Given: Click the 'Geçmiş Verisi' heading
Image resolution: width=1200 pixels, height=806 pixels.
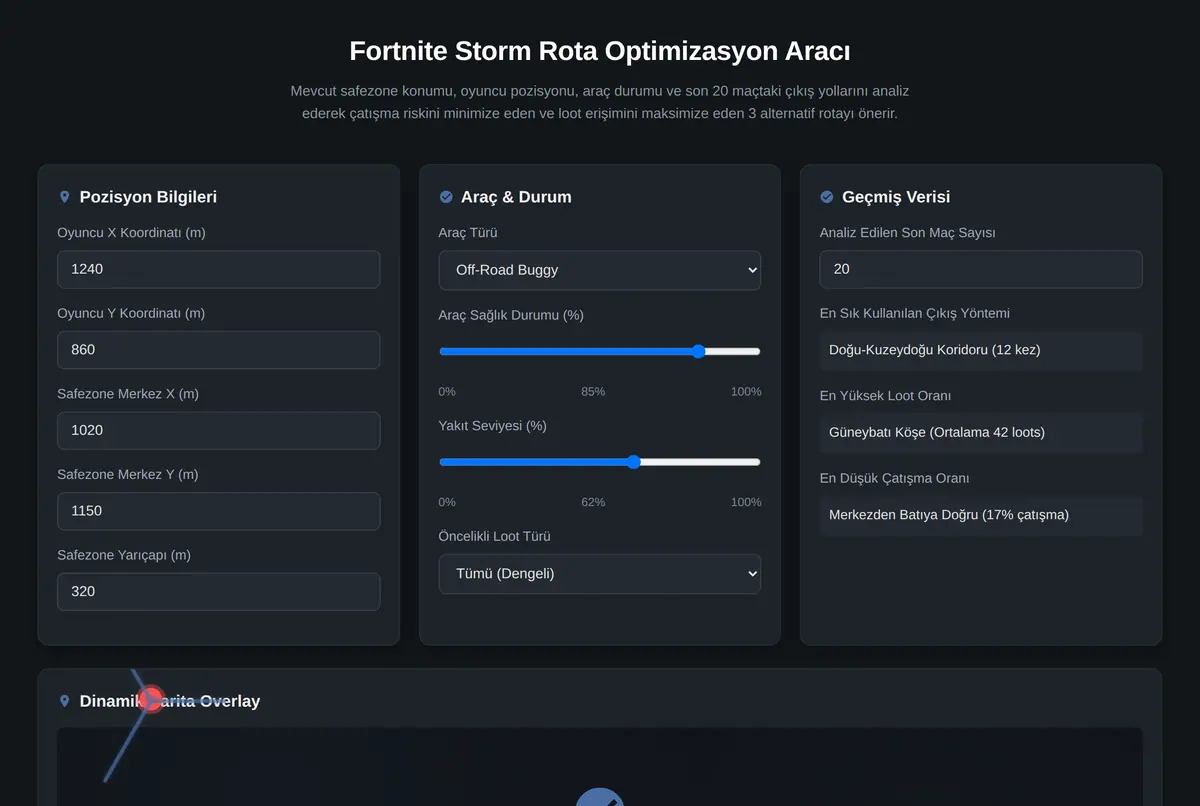Looking at the screenshot, I should [896, 197].
